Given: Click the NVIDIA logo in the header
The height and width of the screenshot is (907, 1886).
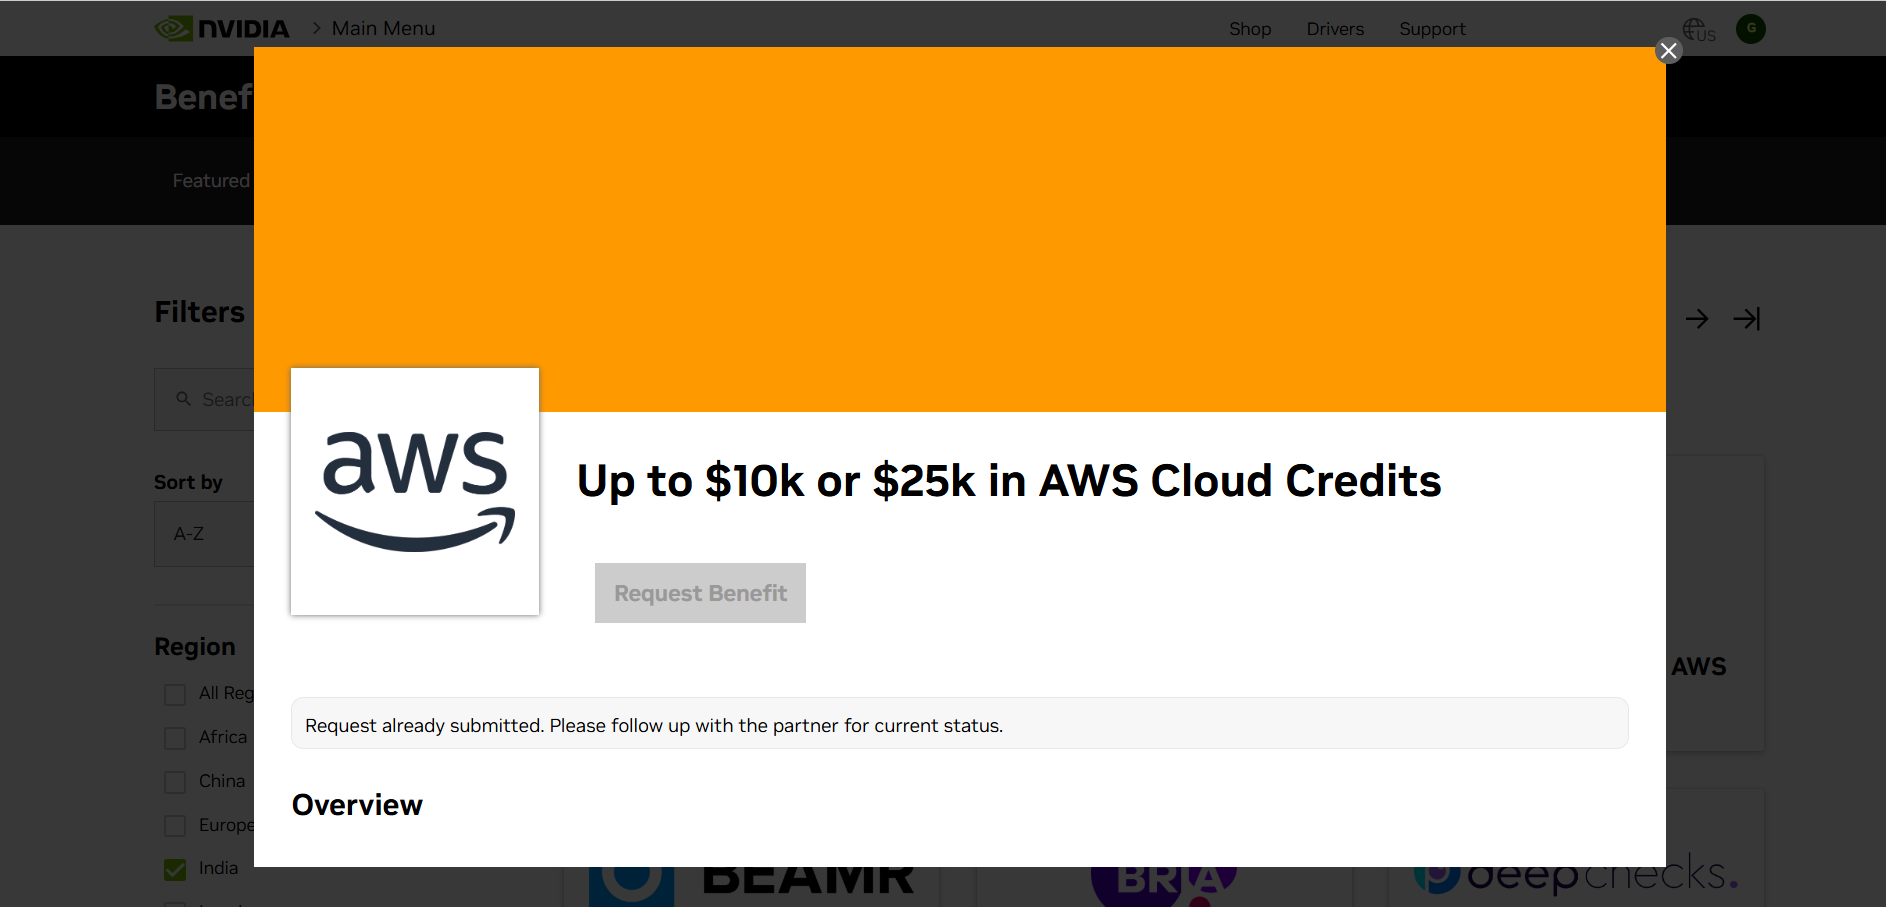Looking at the screenshot, I should click(x=222, y=28).
